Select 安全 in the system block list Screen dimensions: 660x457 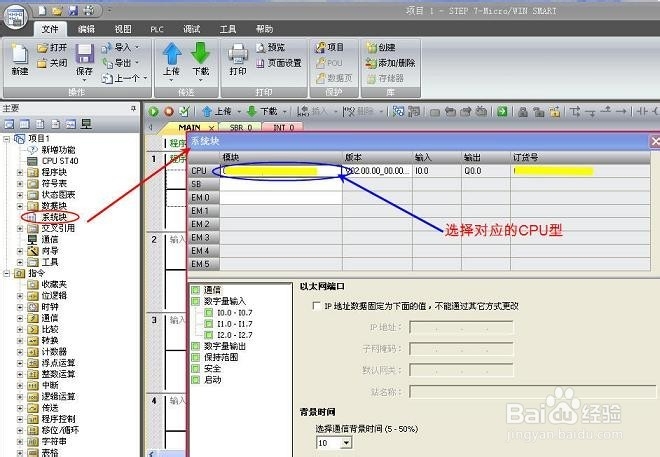click(212, 369)
